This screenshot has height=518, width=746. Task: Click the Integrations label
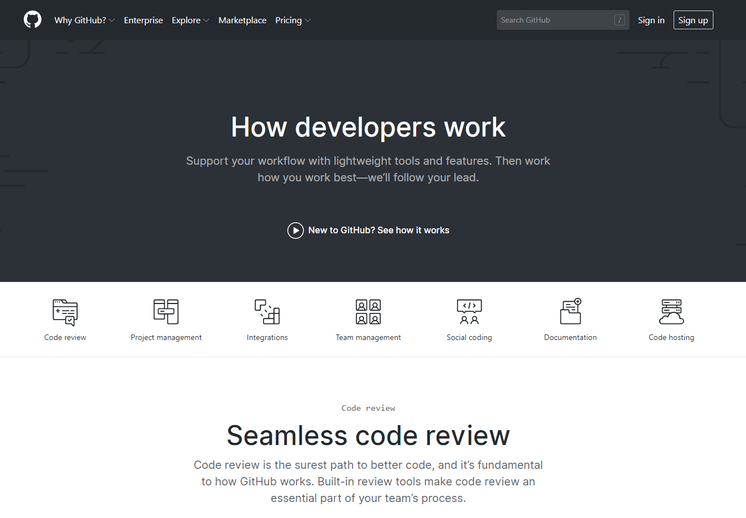267,337
